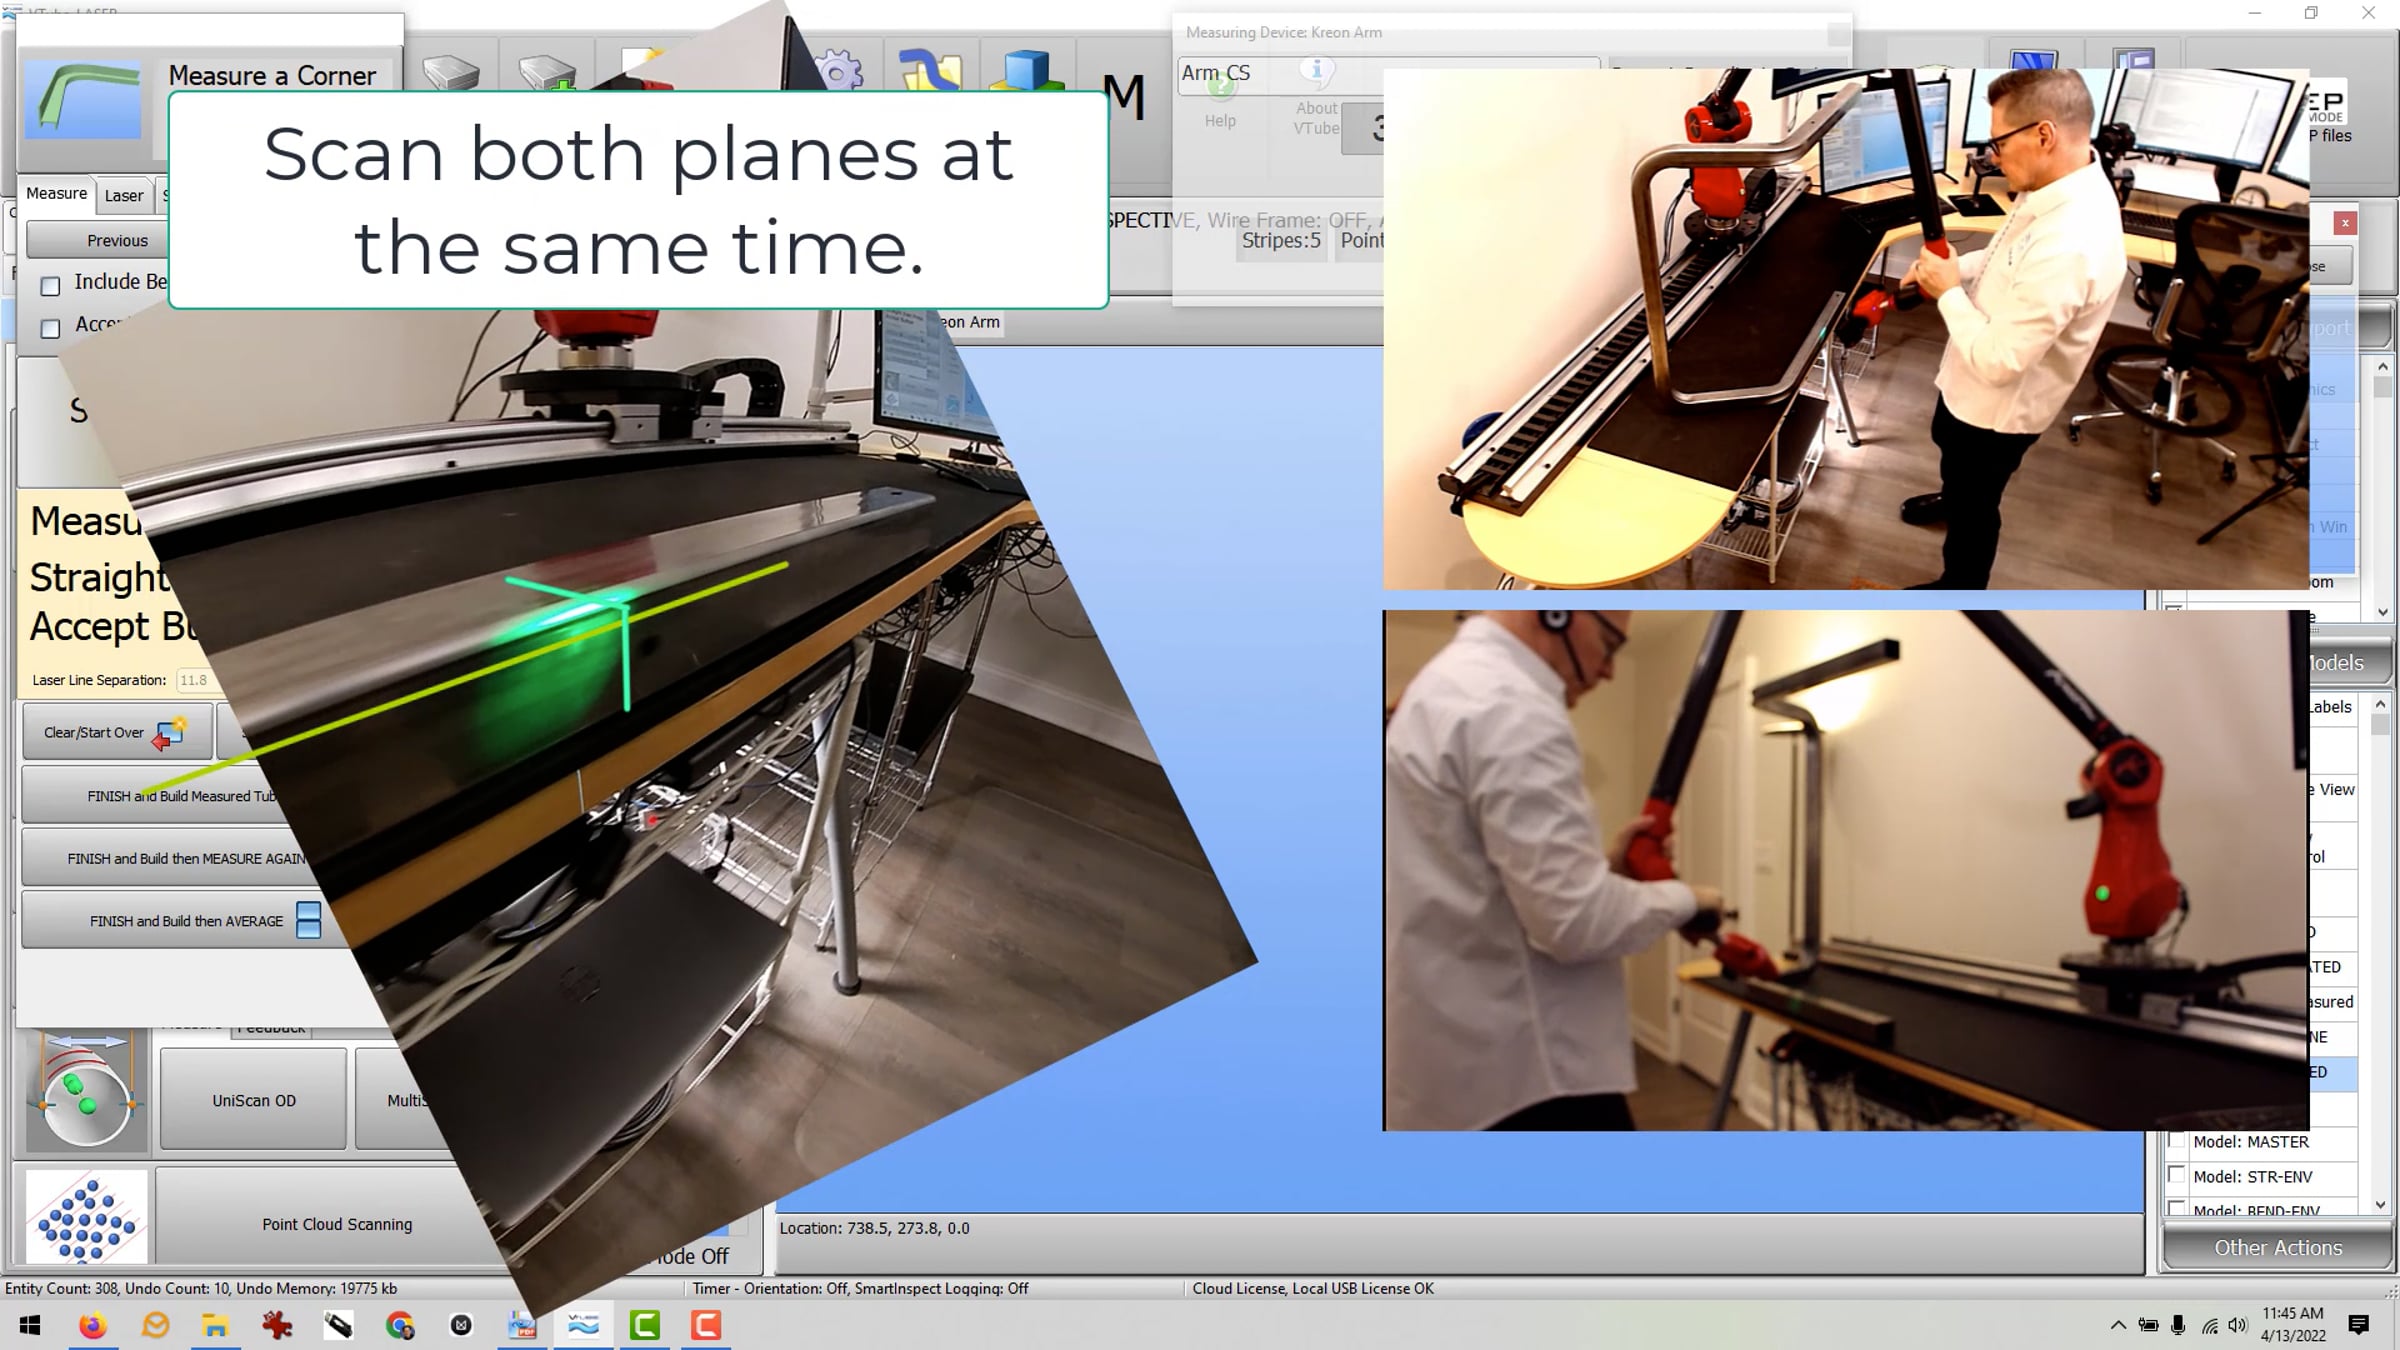Click the About VTube info icon
Viewport: 2400px width, 1350px height.
pos(1317,70)
